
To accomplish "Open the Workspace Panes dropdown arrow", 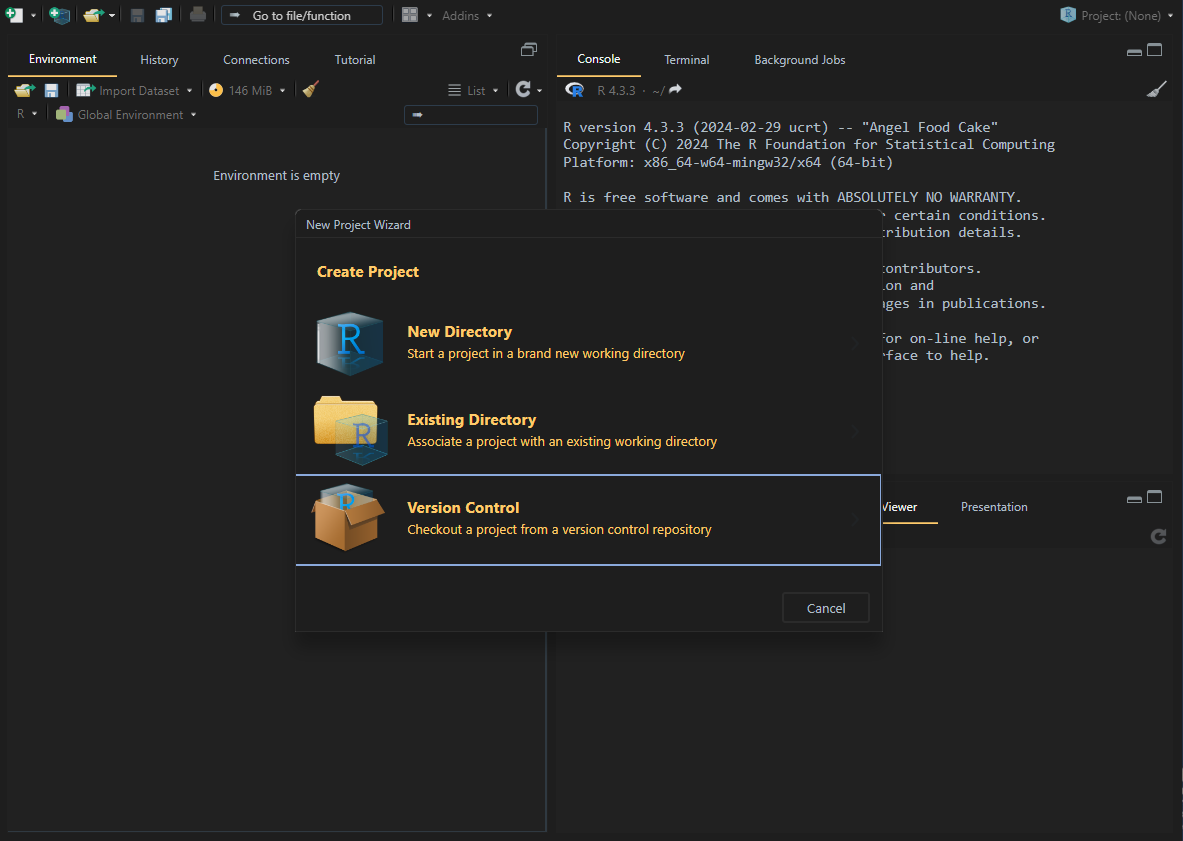I will click(x=429, y=16).
